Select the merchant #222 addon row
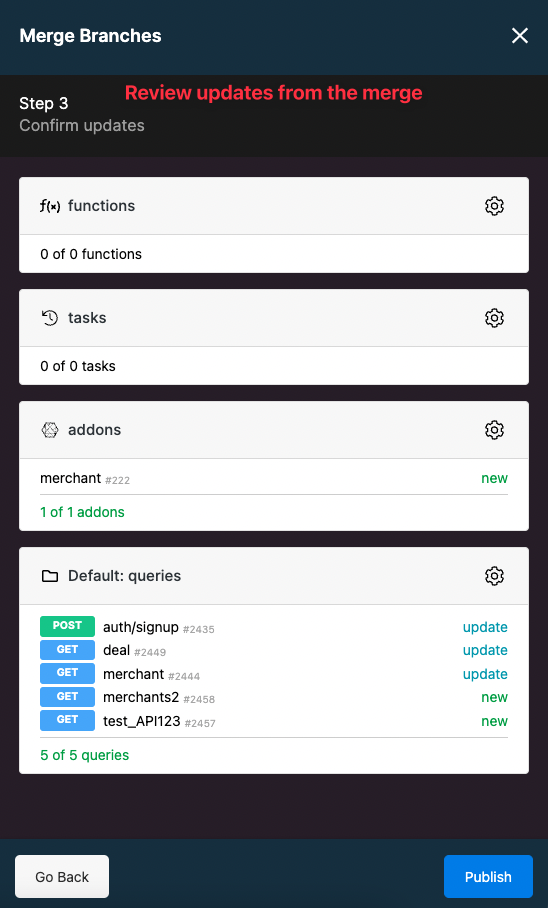The width and height of the screenshot is (548, 908). (x=274, y=478)
